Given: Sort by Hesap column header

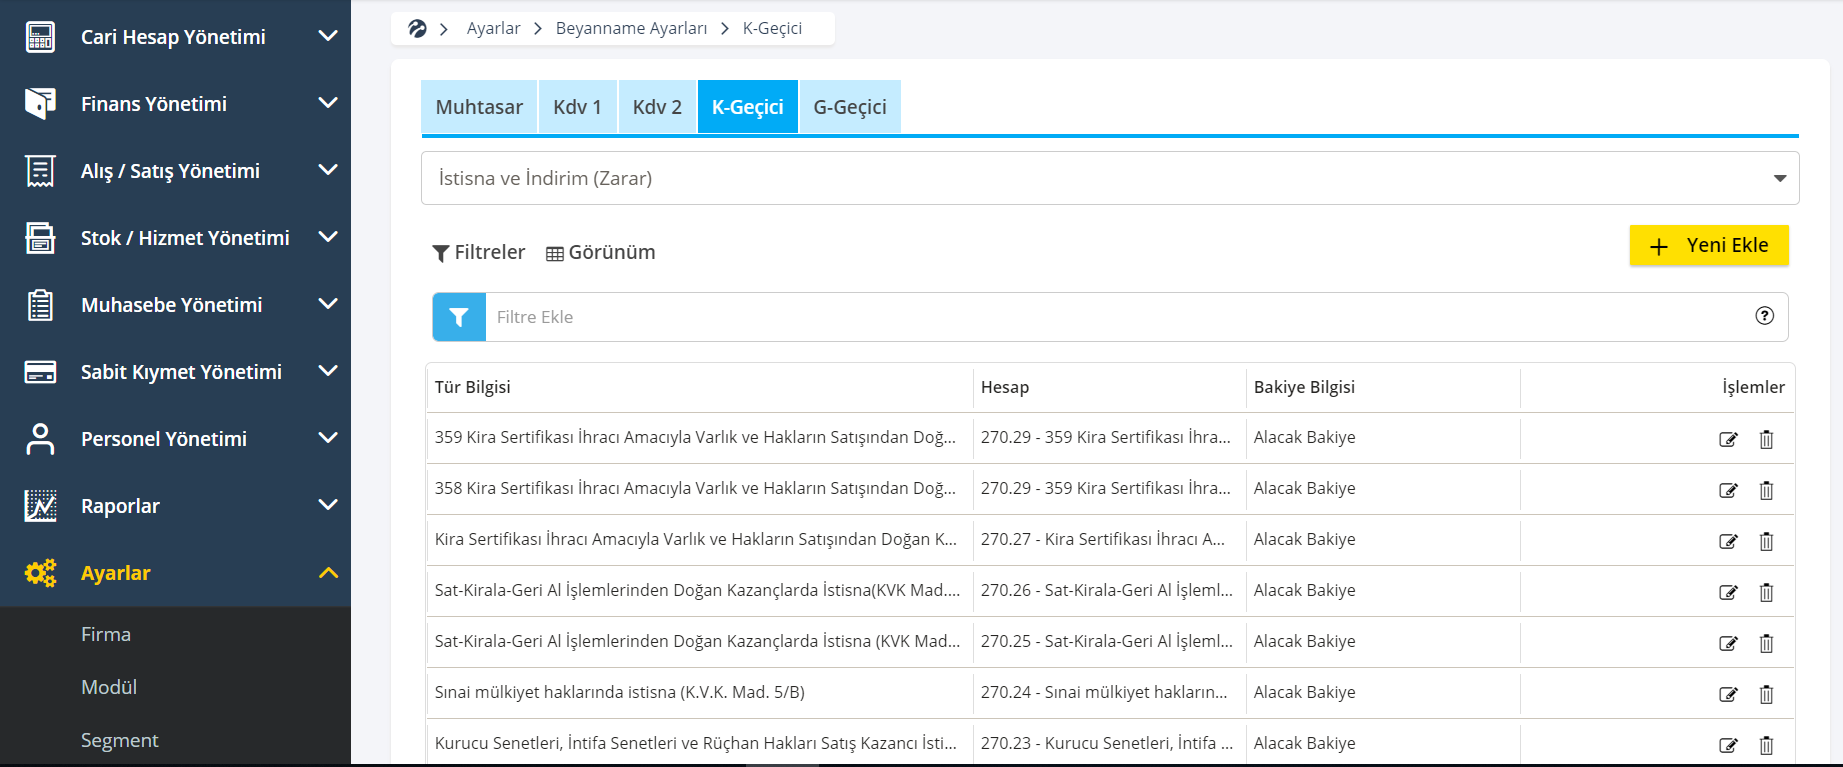Looking at the screenshot, I should pos(1004,387).
